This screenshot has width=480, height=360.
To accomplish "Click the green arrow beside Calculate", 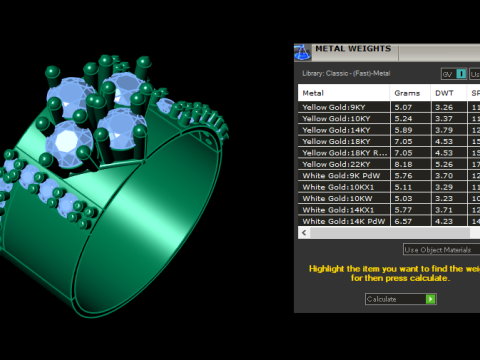I will tap(431, 299).
